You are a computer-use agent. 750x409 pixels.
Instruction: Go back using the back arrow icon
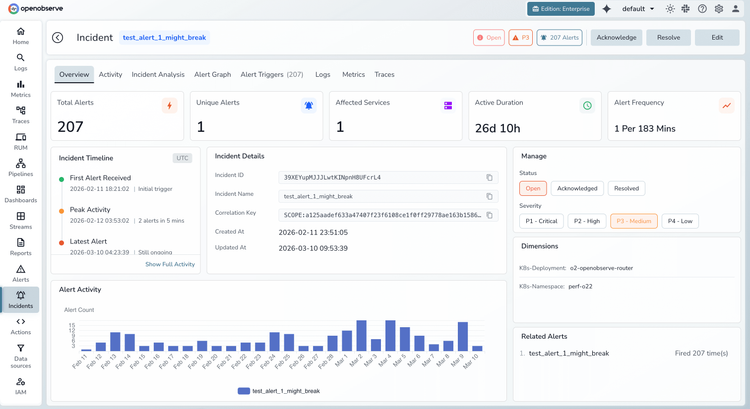click(58, 38)
